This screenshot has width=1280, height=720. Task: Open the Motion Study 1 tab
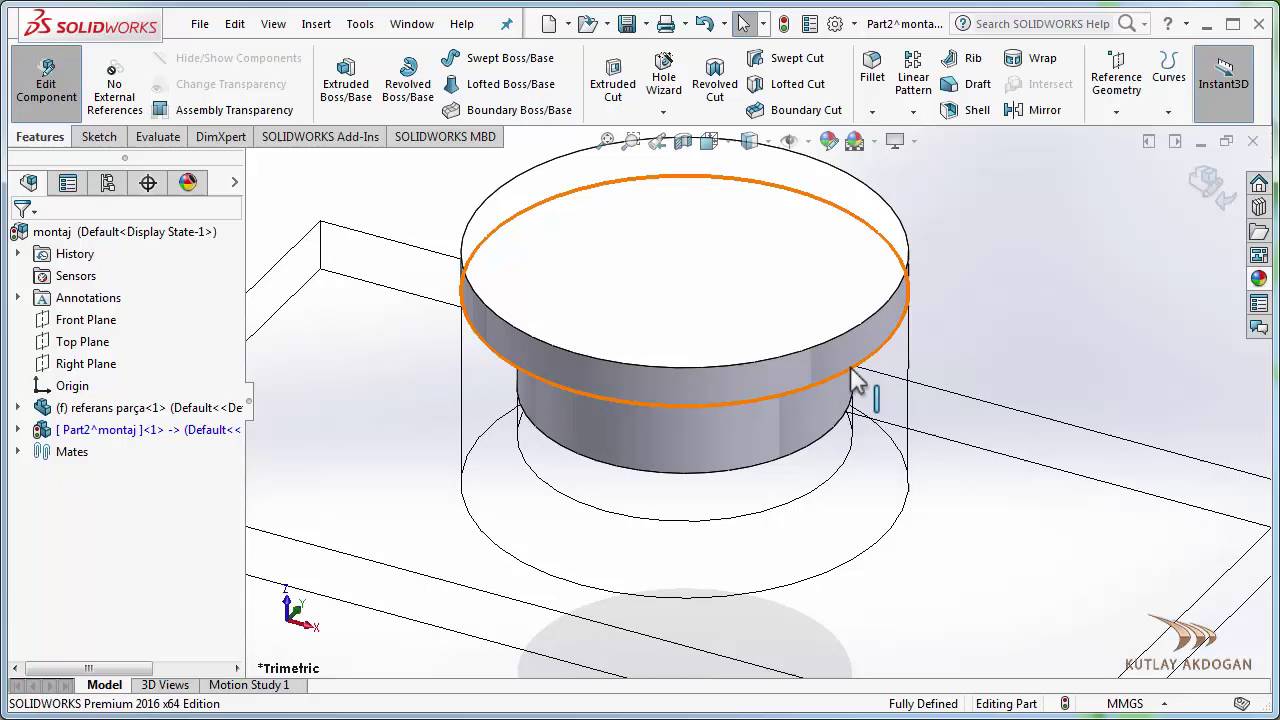[x=249, y=685]
